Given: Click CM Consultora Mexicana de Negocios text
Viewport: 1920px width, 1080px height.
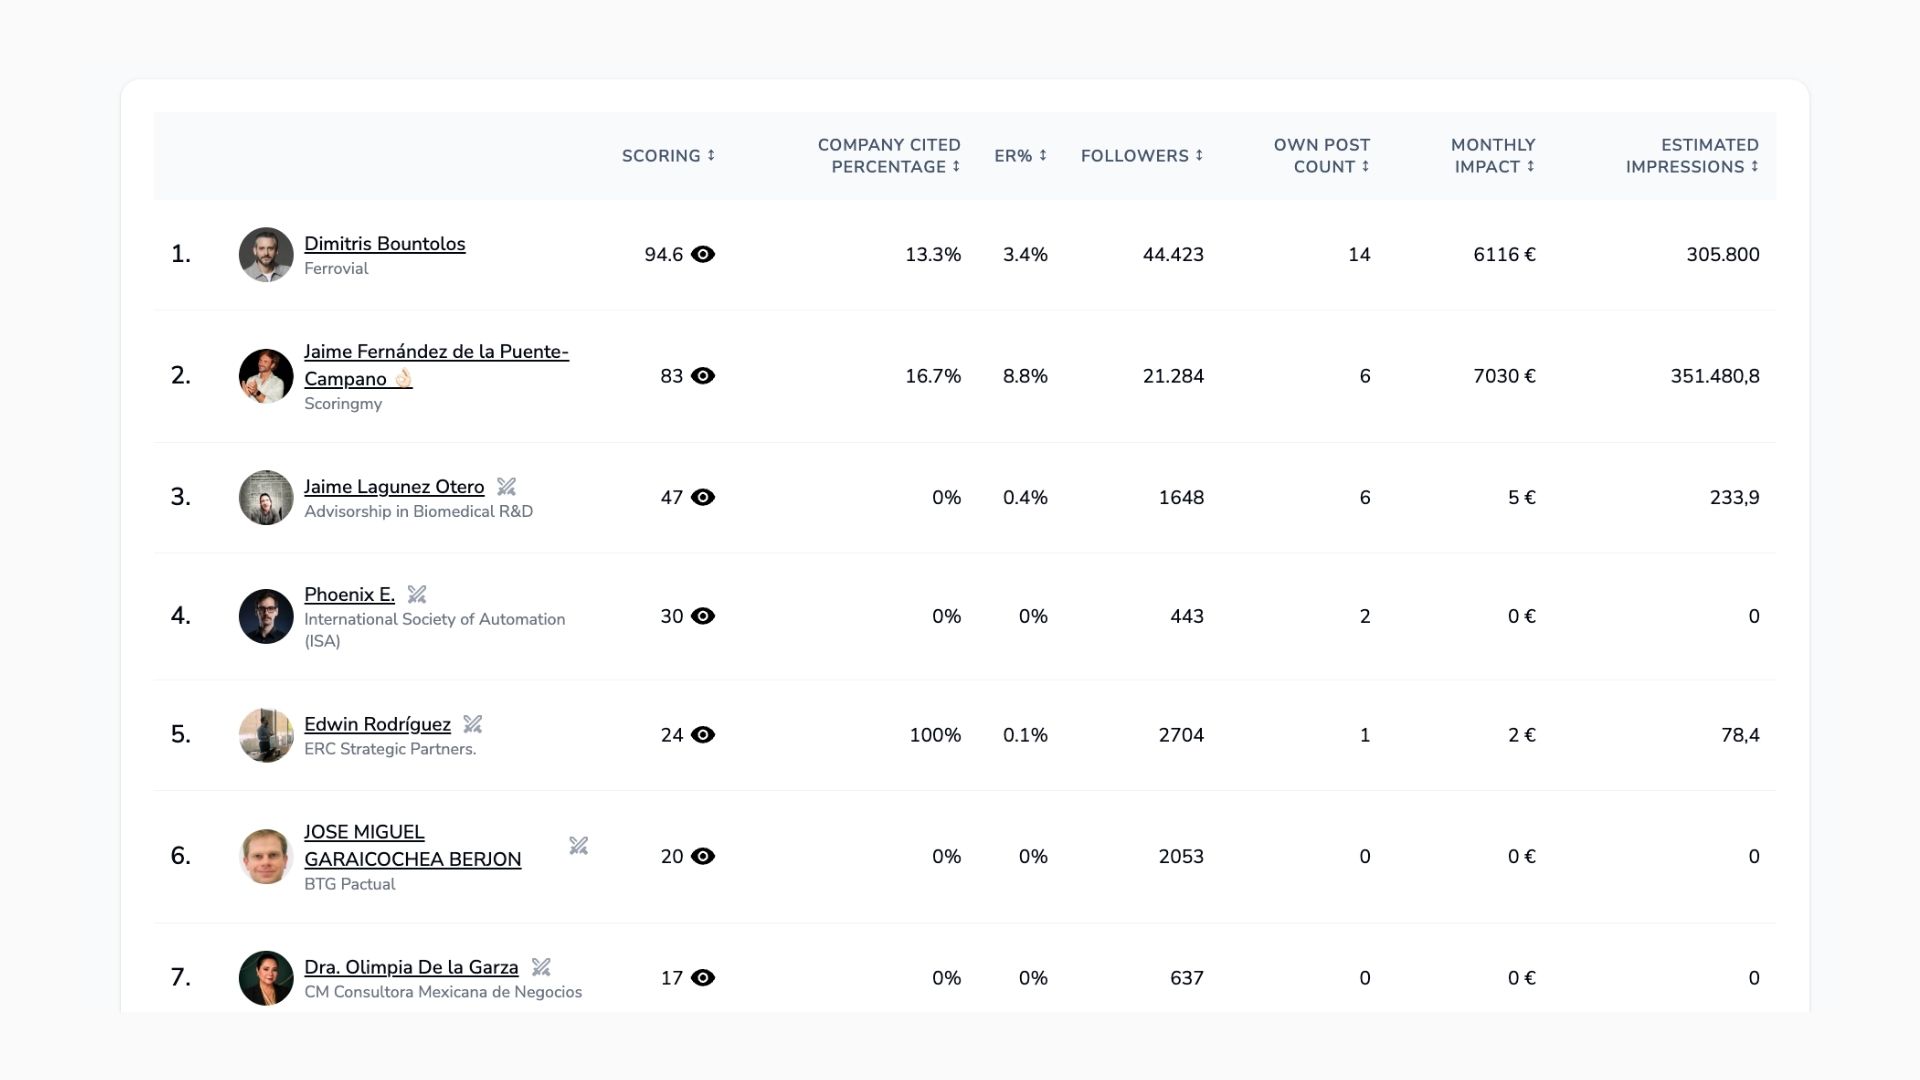Looking at the screenshot, I should pyautogui.click(x=443, y=992).
